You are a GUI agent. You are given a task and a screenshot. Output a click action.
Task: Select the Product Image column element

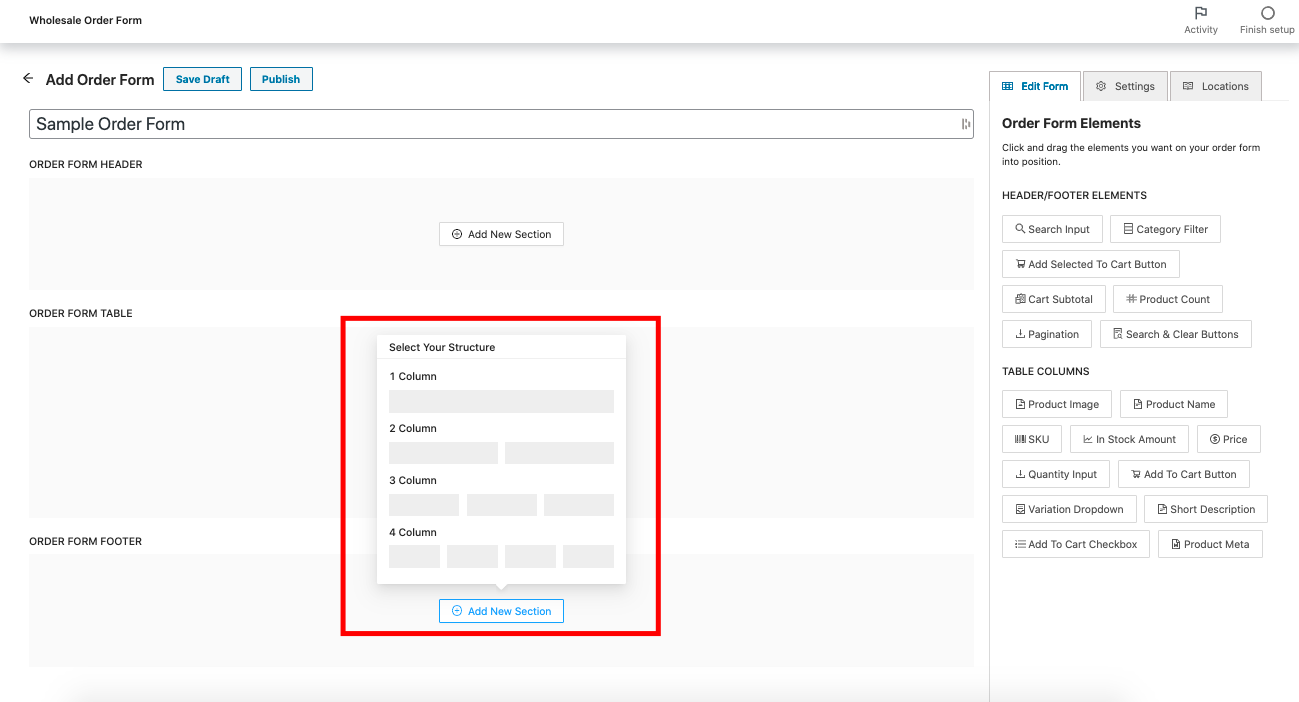(x=1056, y=404)
